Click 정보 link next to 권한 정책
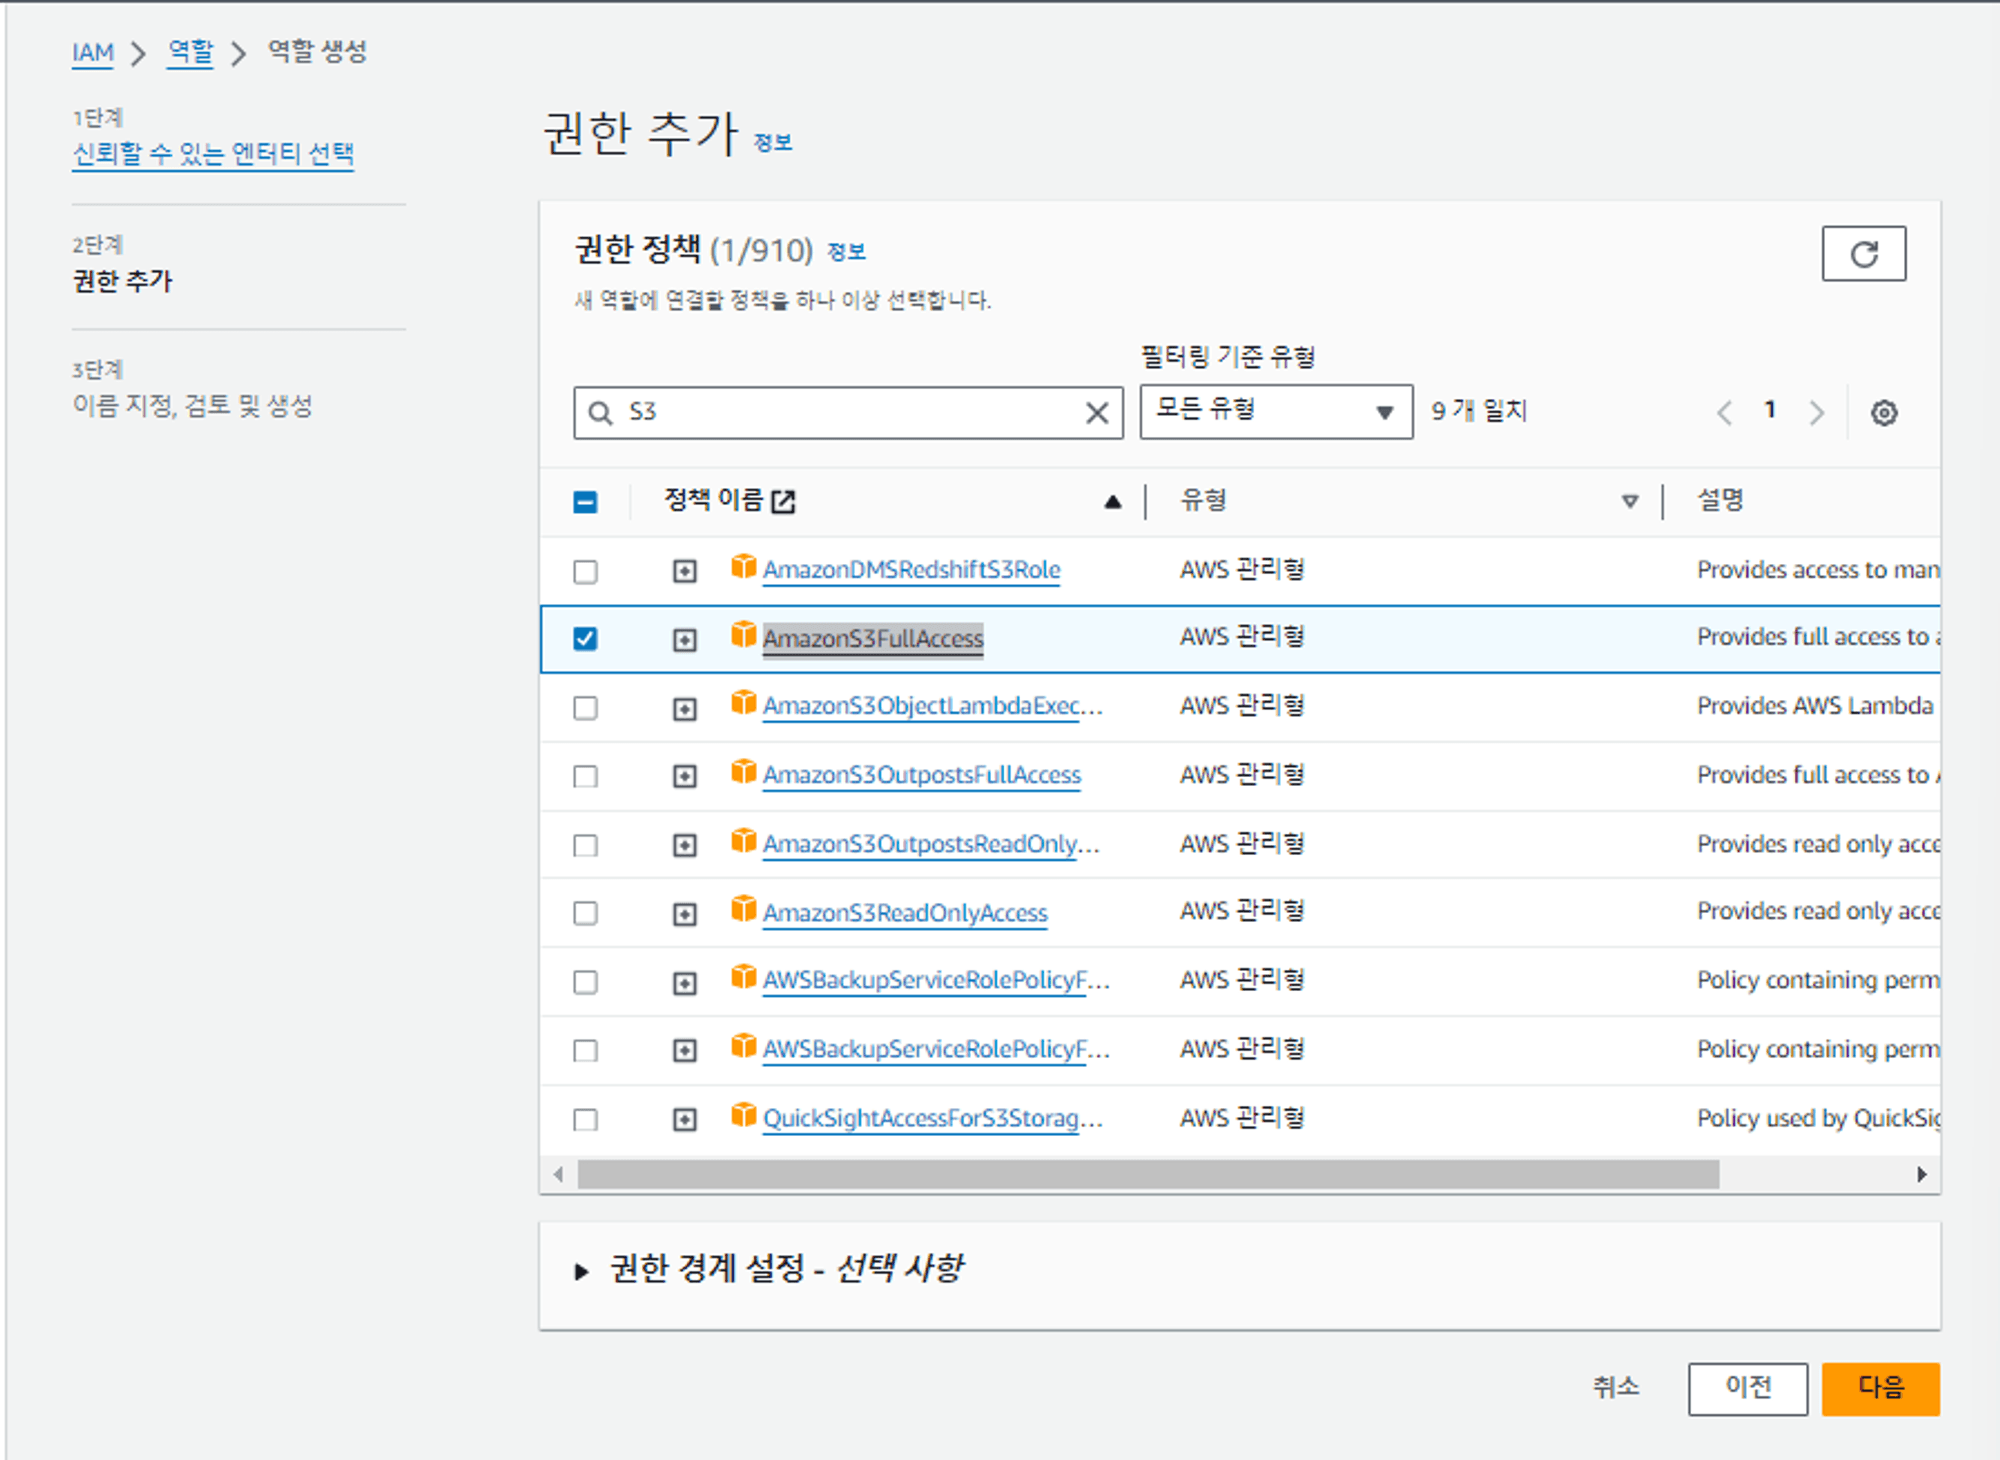Screen dimensions: 2000x1460 pos(846,252)
